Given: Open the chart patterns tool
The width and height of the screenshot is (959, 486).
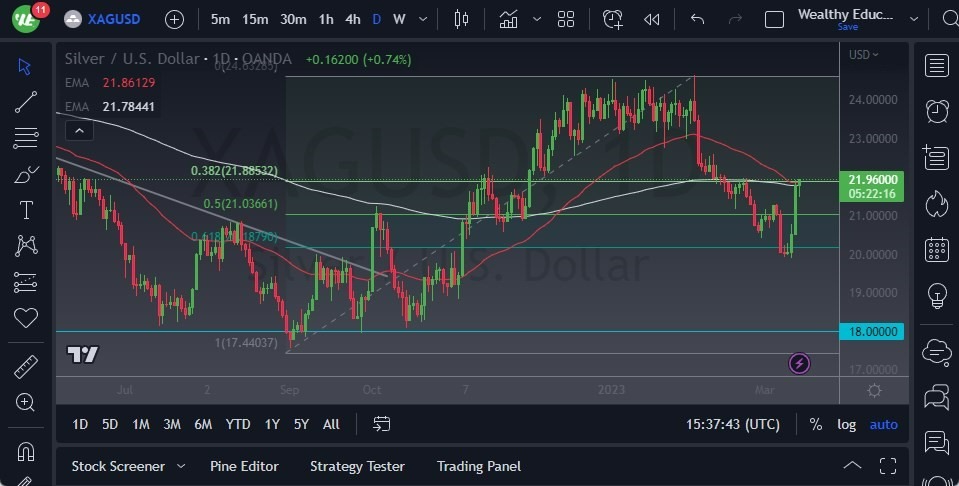Looking at the screenshot, I should point(26,246).
